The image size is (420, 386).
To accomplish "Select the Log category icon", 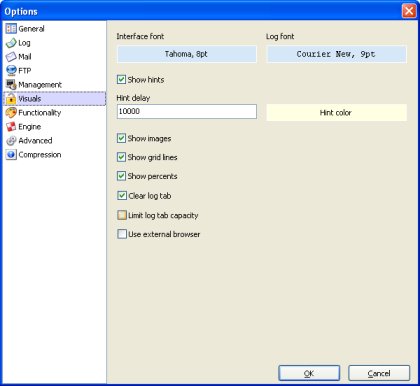I will tap(11, 43).
